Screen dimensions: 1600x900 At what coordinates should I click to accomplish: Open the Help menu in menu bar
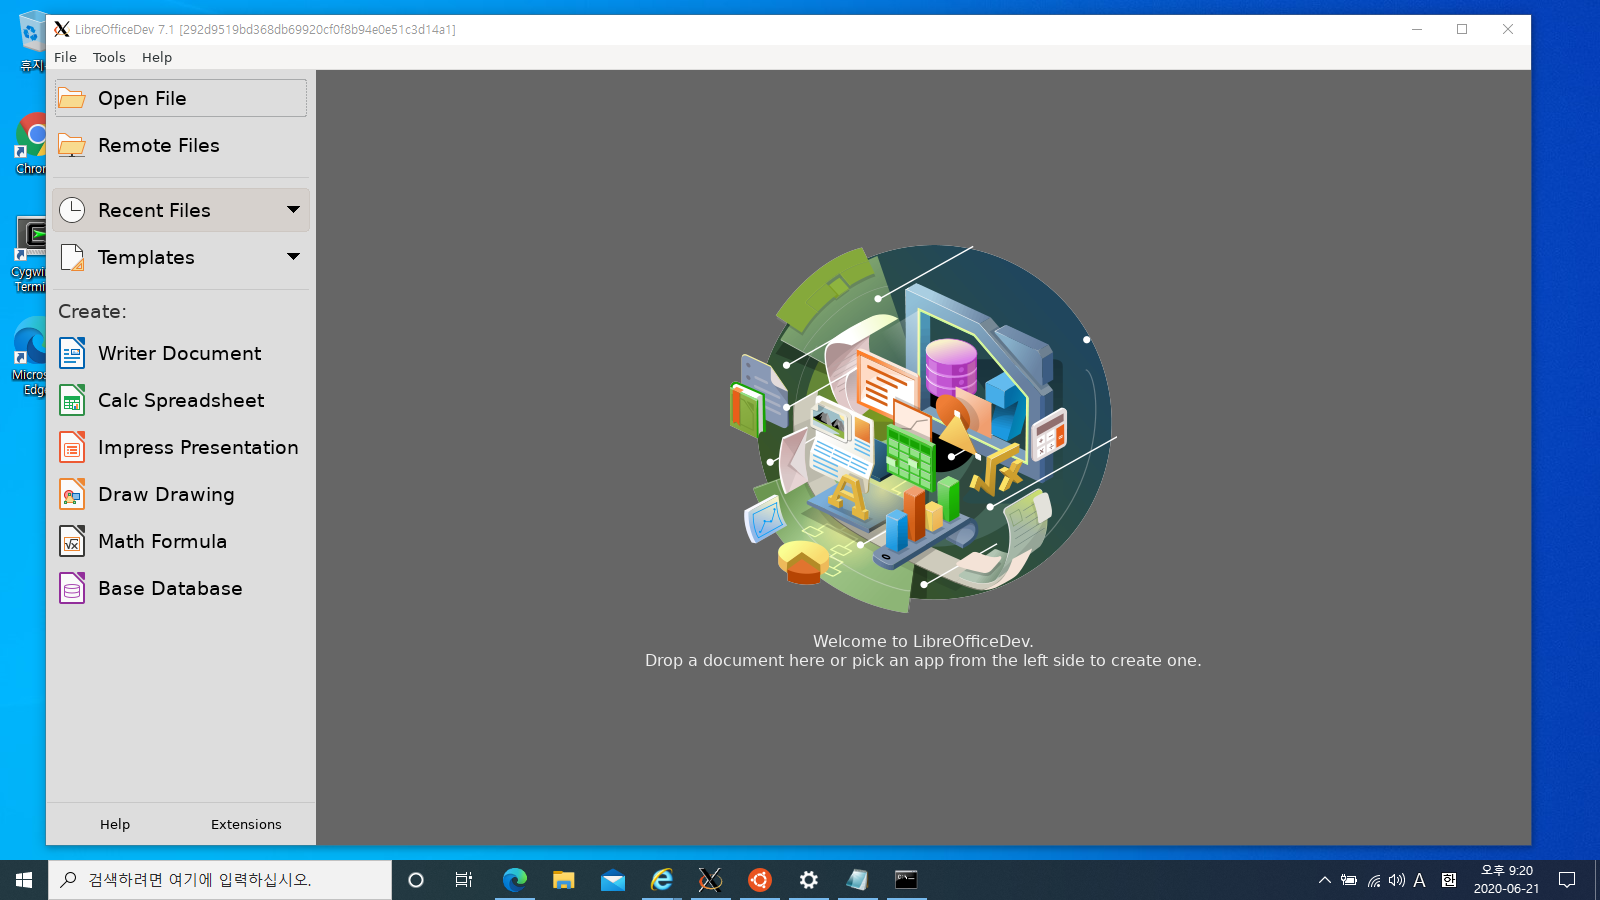157,57
